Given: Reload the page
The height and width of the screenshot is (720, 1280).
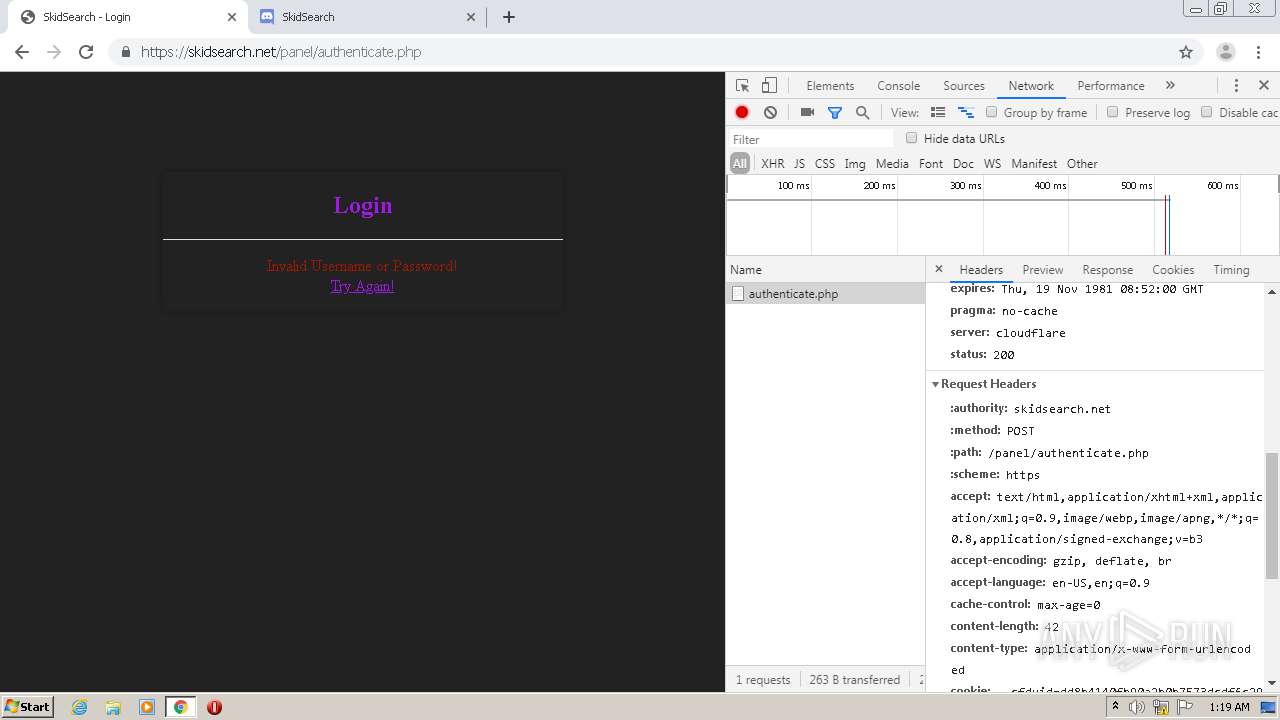Looking at the screenshot, I should click(x=86, y=52).
